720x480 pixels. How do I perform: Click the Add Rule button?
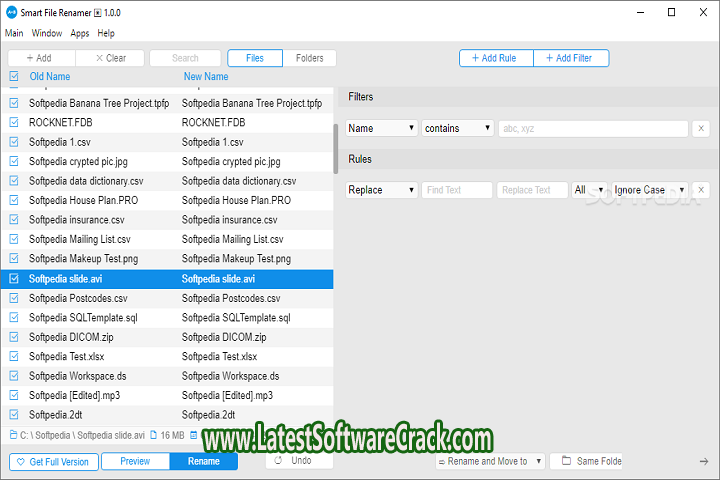[496, 58]
